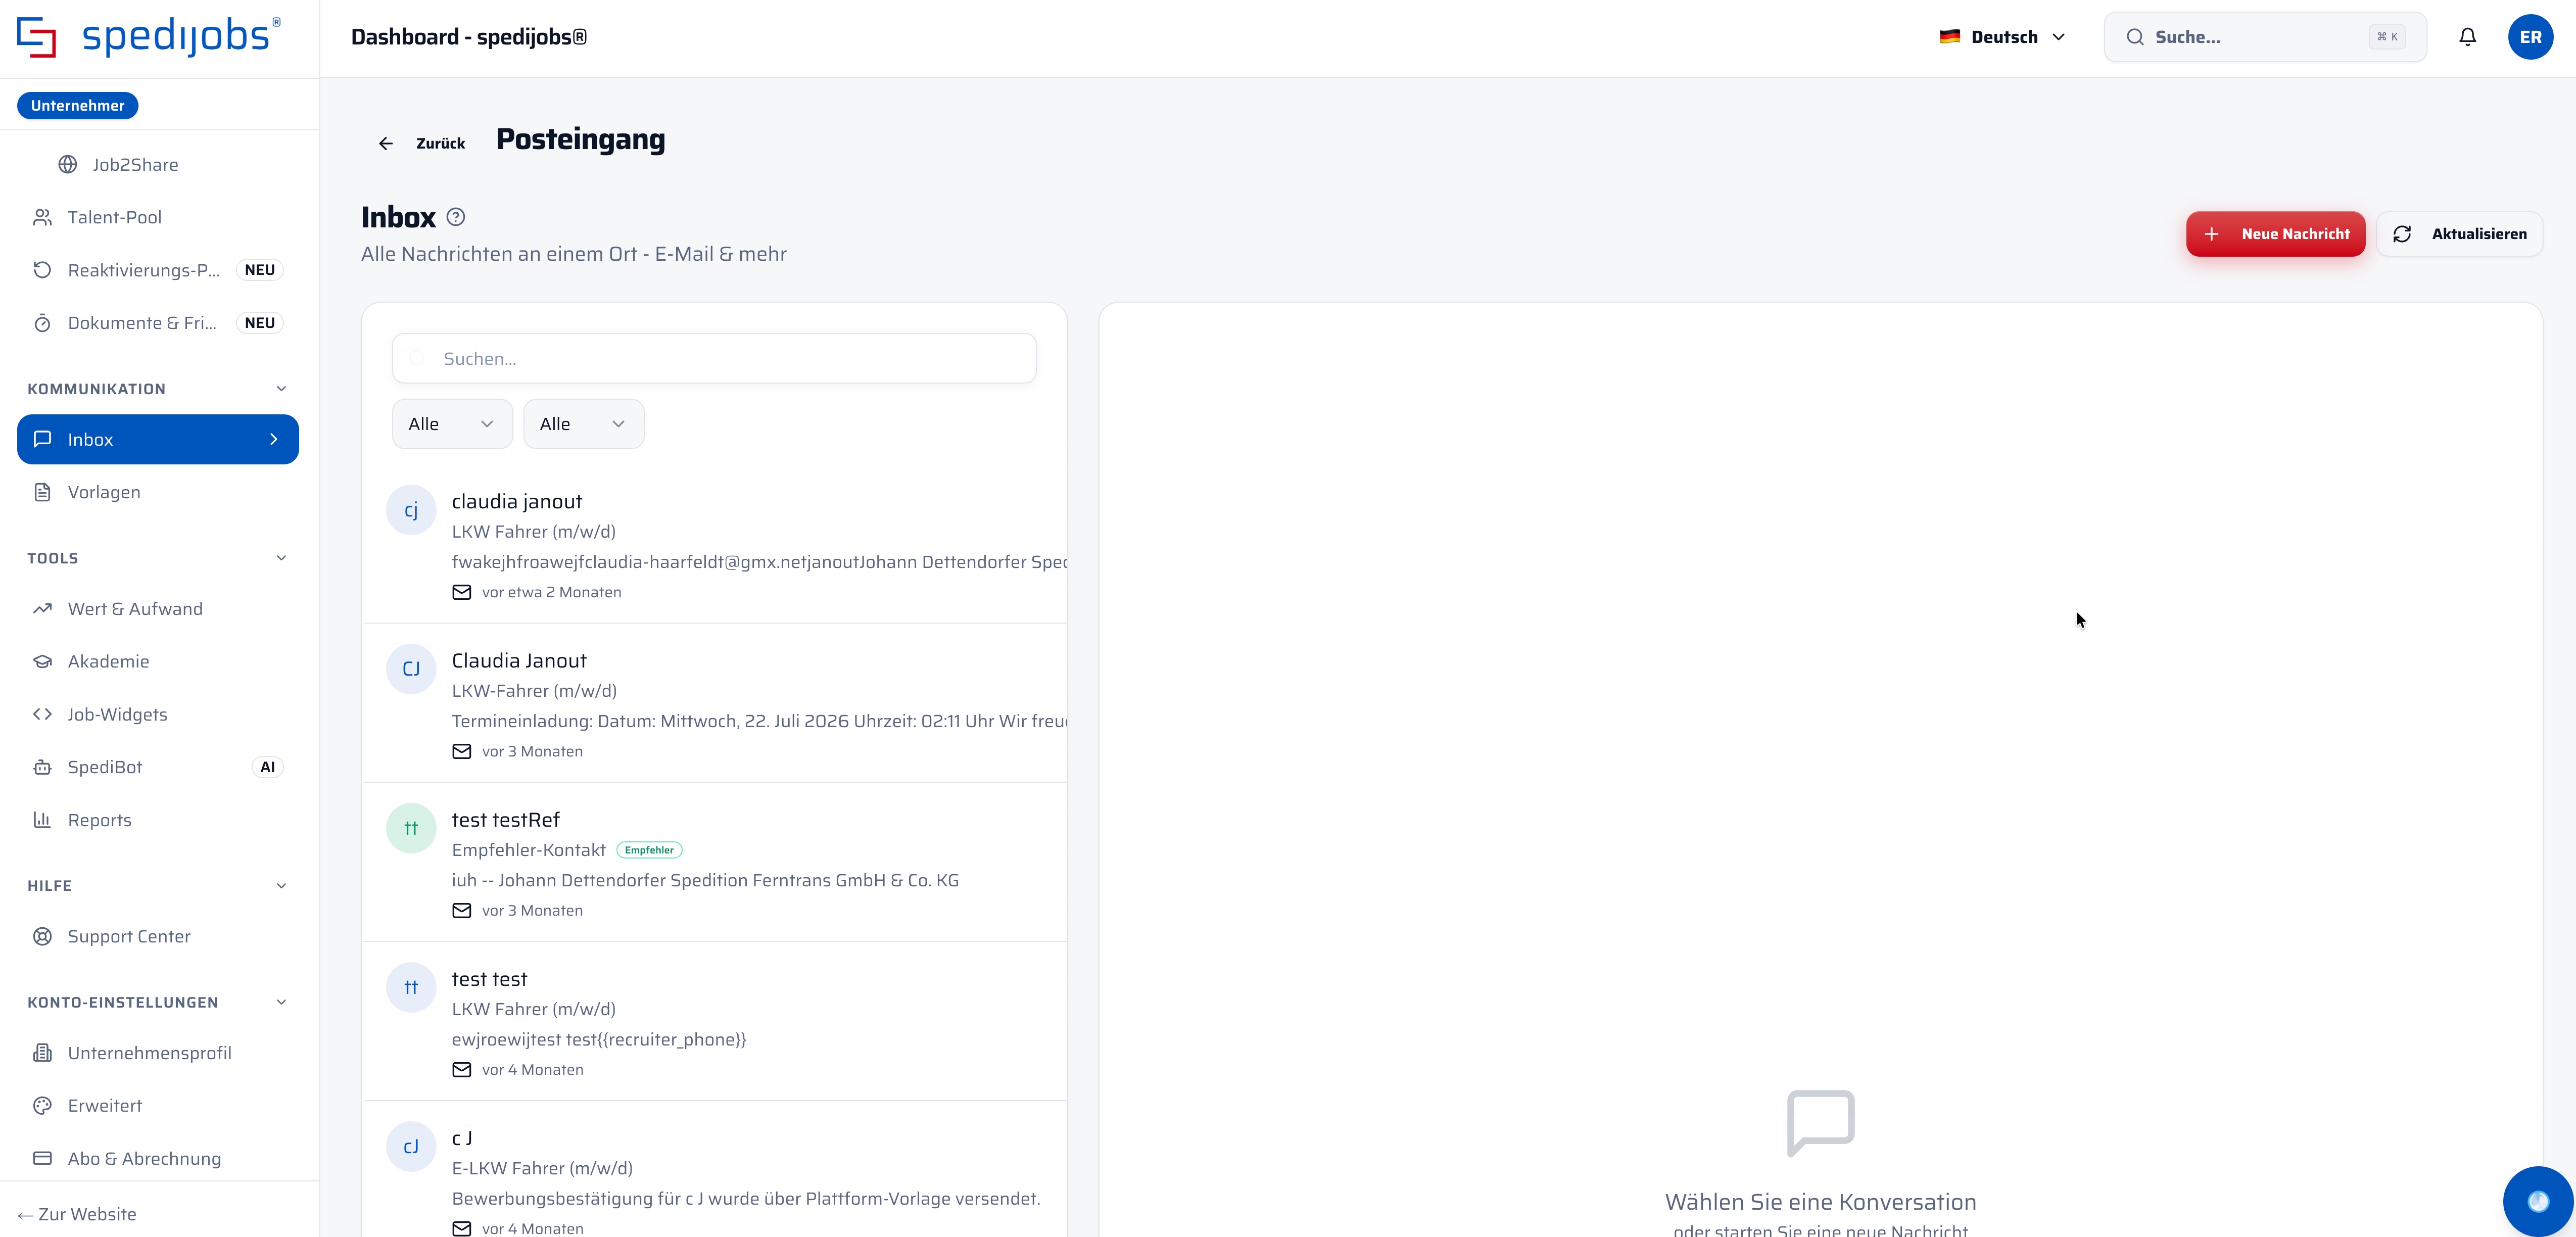
Task: Click the Aktualisieren button
Action: 2459,234
